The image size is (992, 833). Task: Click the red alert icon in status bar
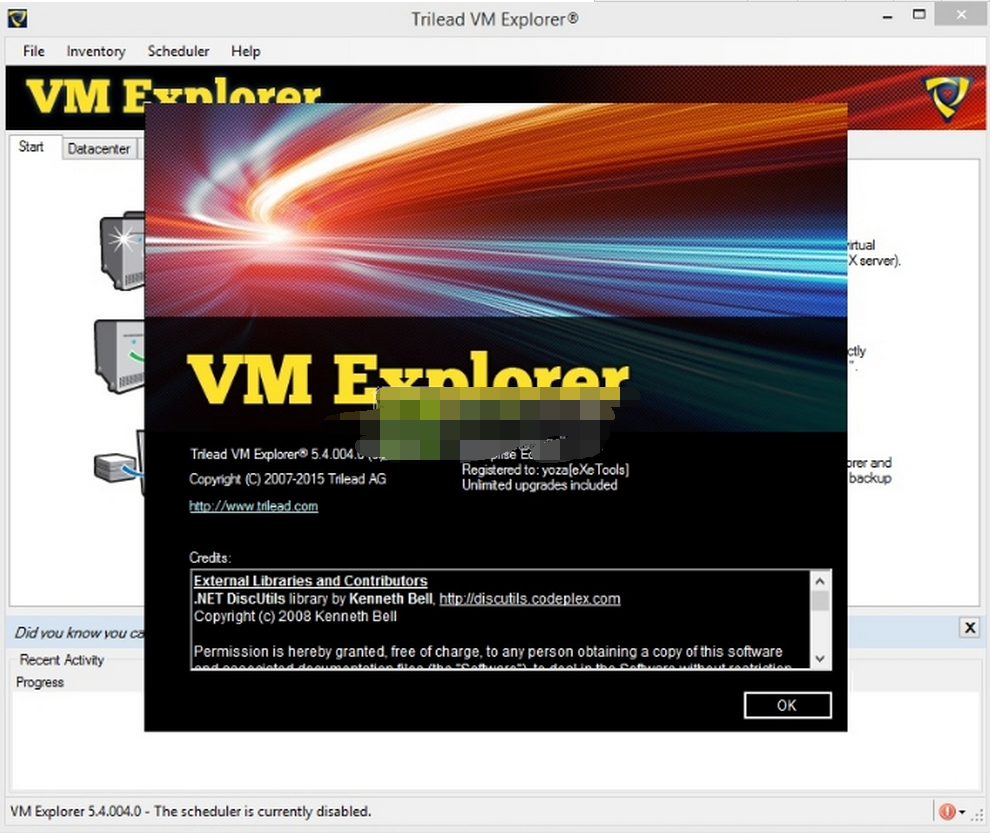[x=947, y=811]
